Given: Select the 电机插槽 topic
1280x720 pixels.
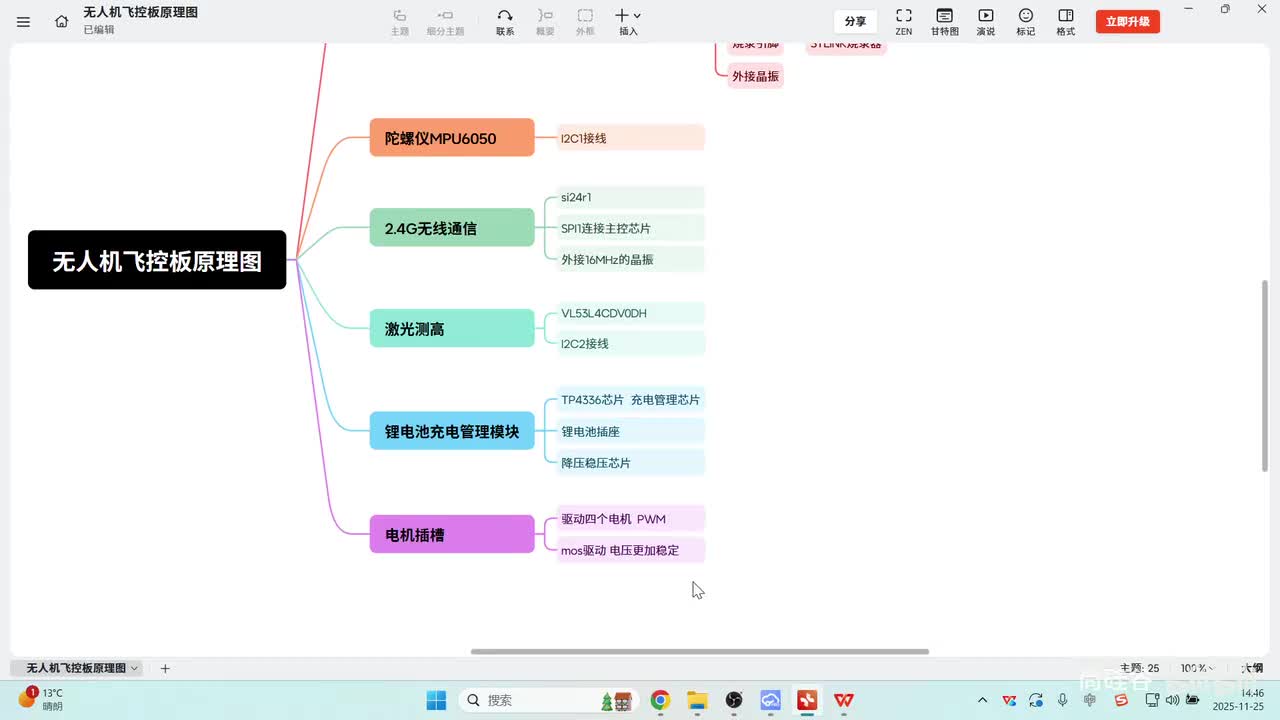Looking at the screenshot, I should [452, 534].
